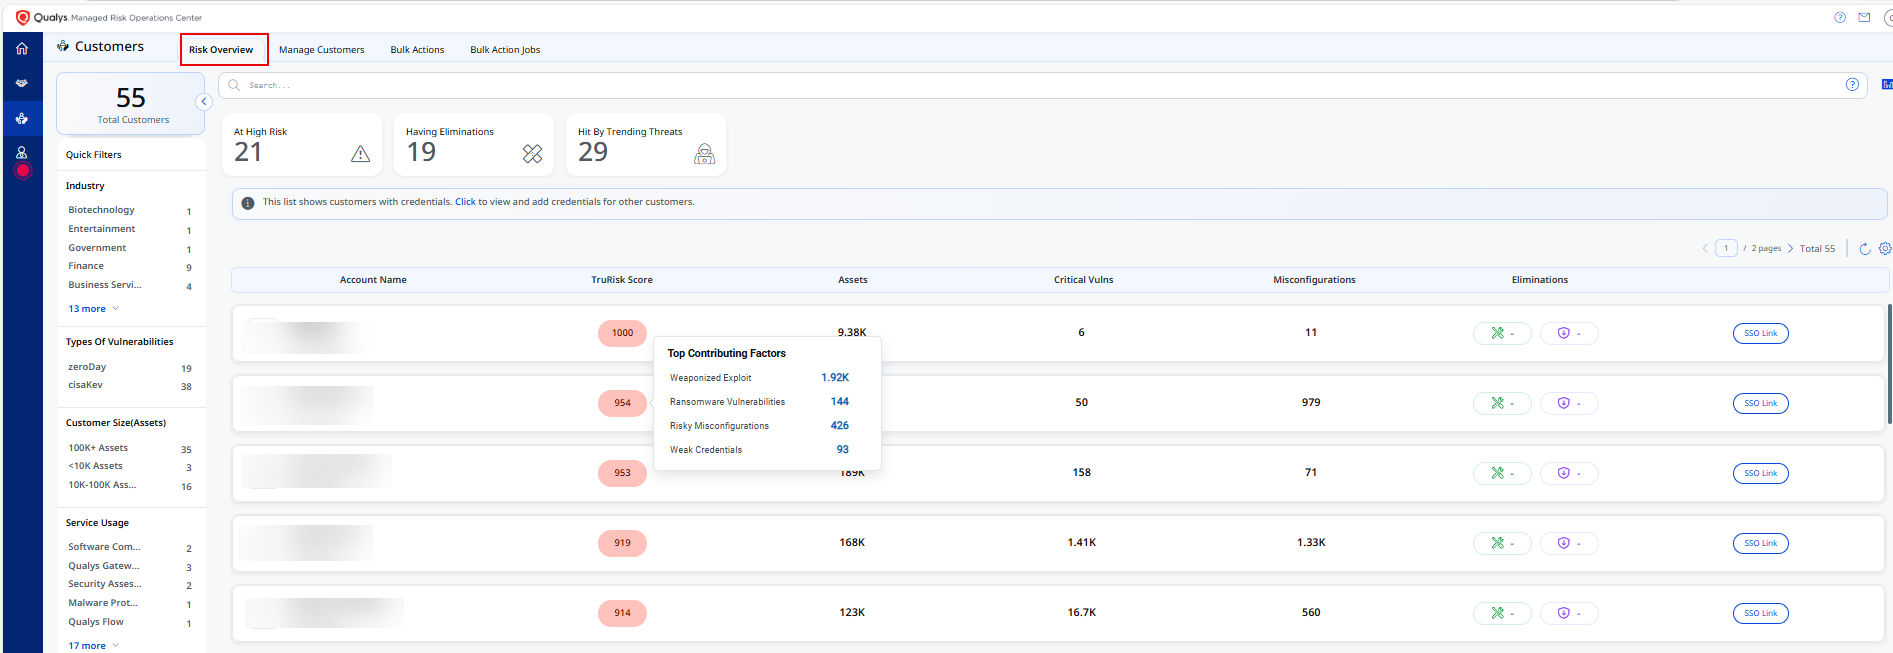The height and width of the screenshot is (653, 1893).
Task: Click the help icon in search bar
Action: pyautogui.click(x=1852, y=85)
